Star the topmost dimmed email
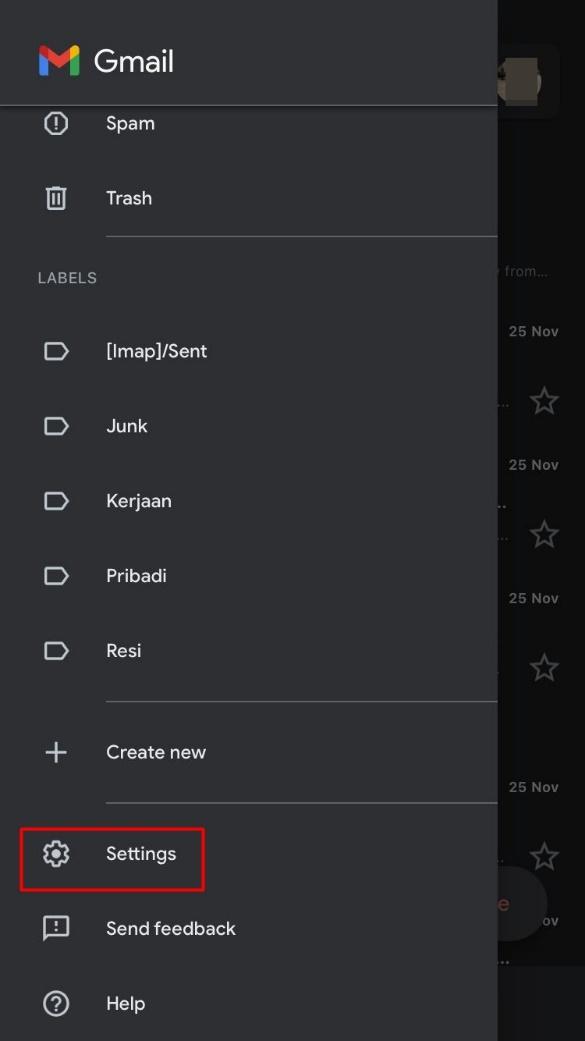The image size is (585, 1041). click(544, 401)
